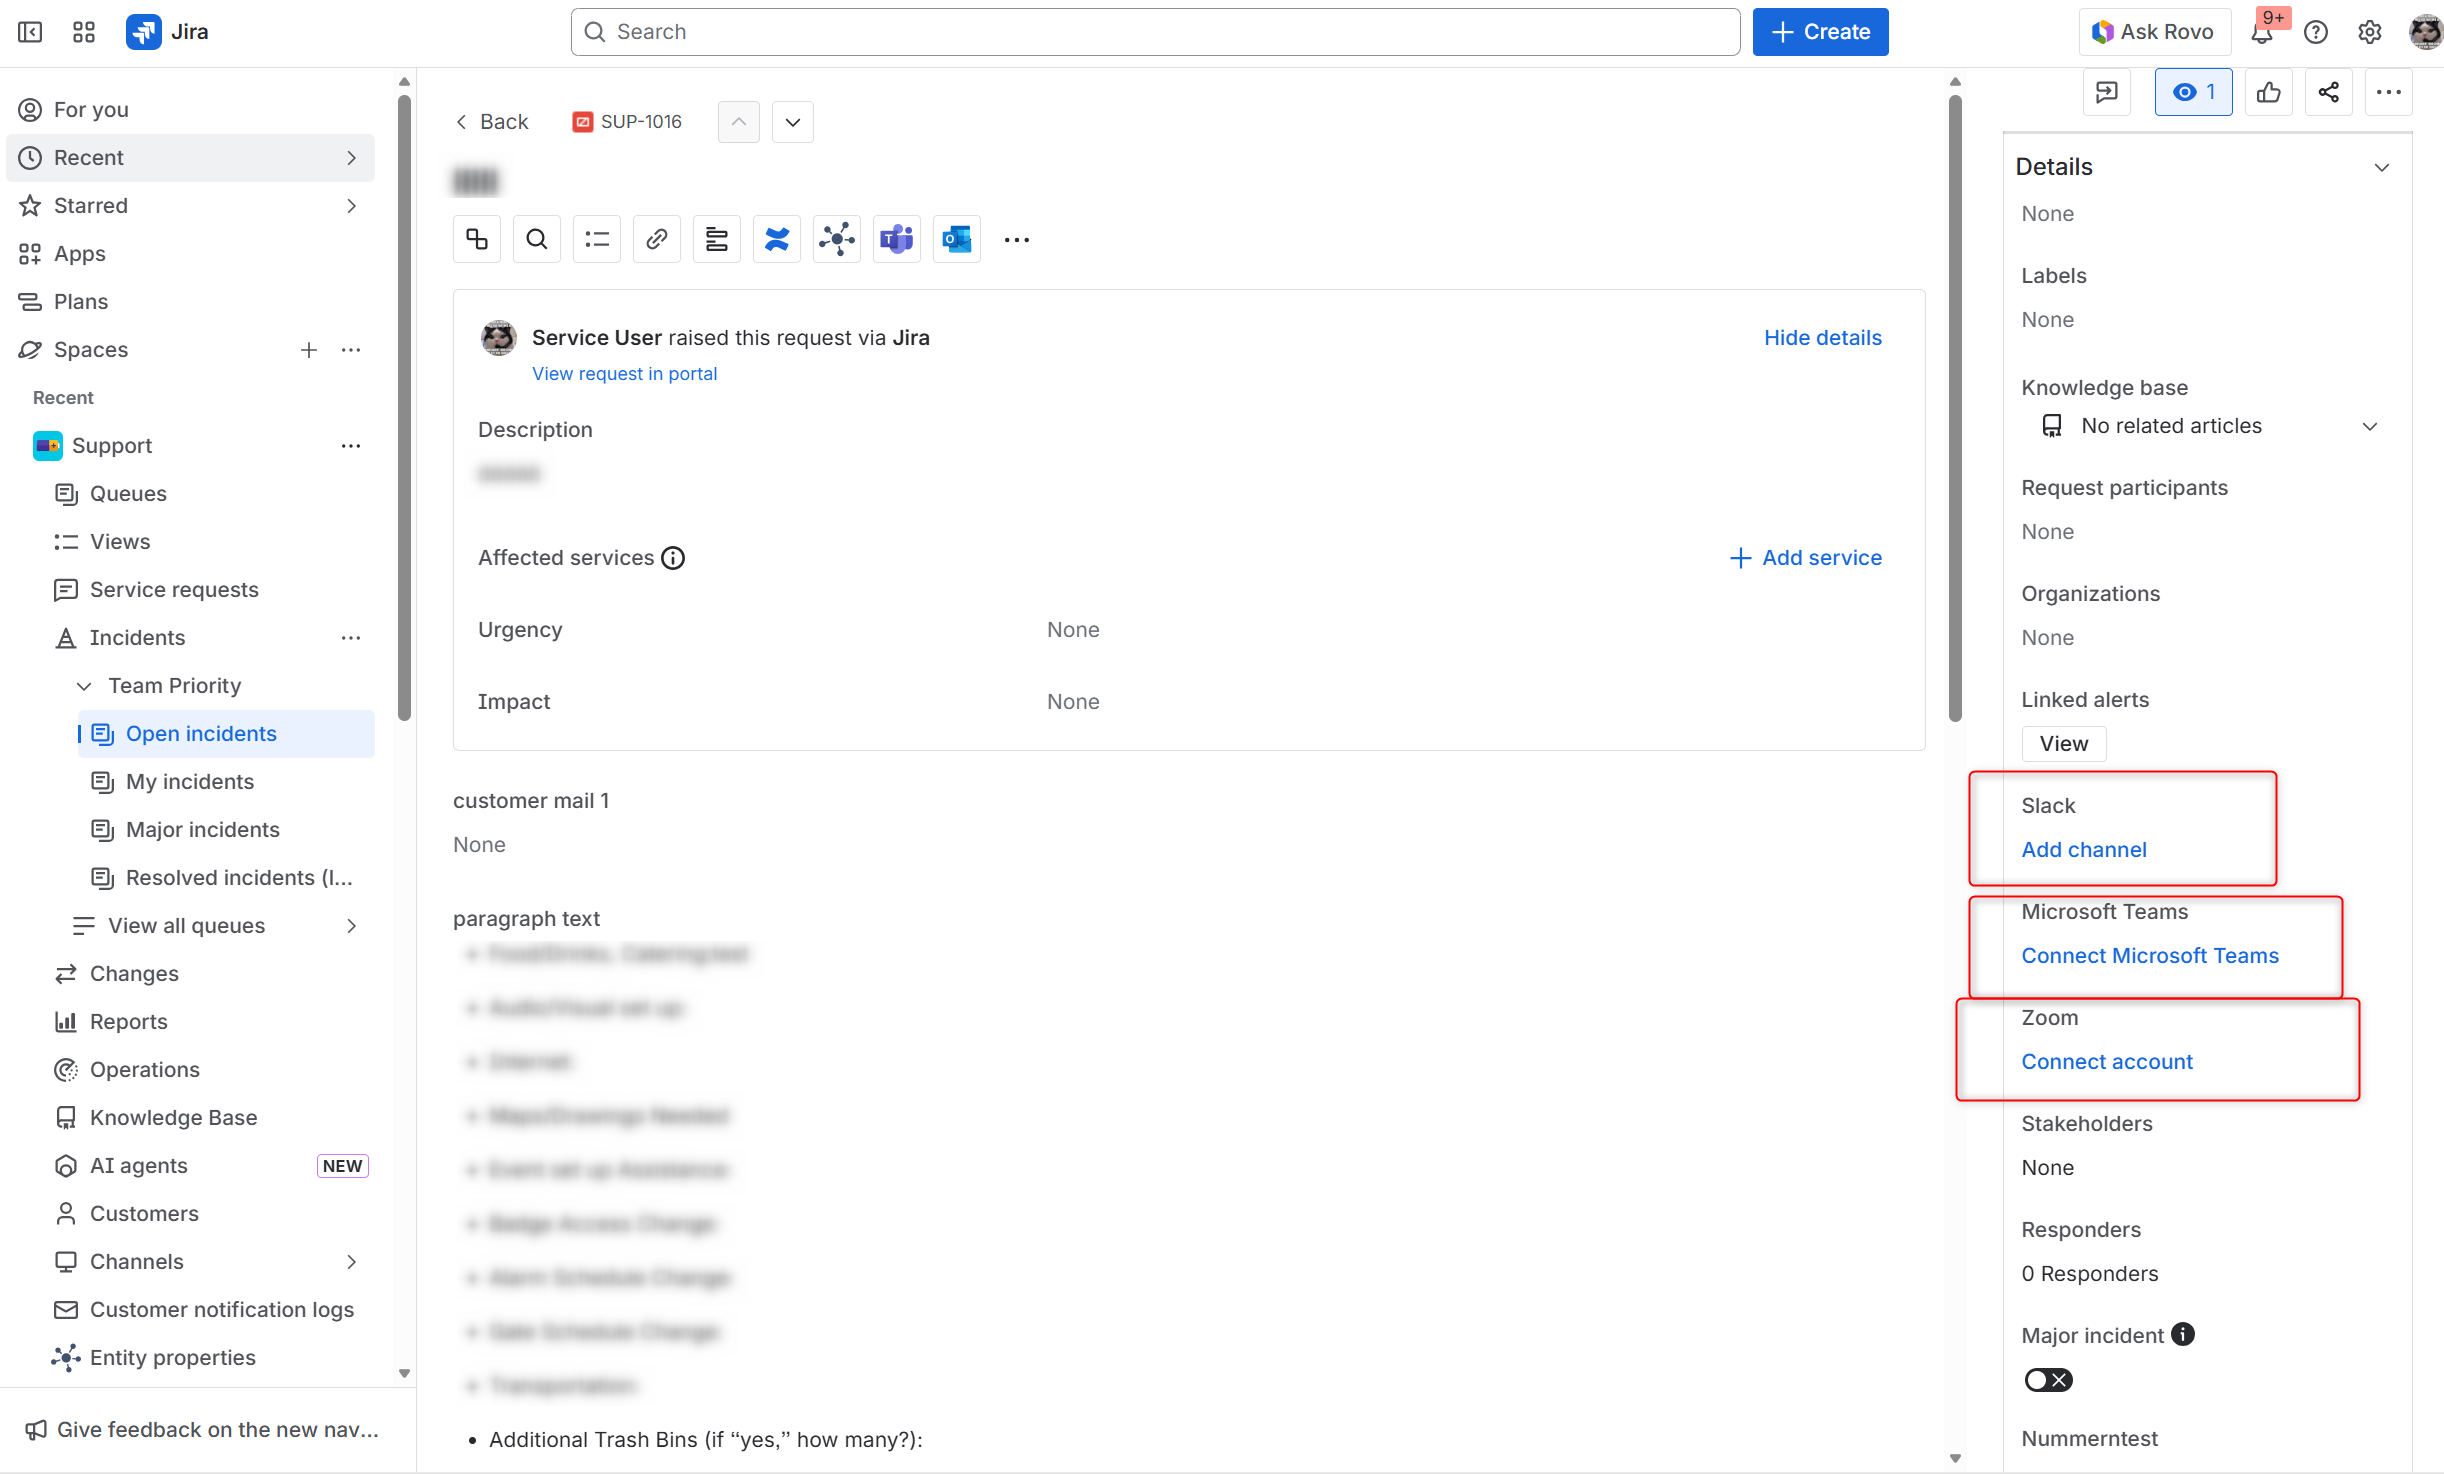Expand the No related articles dropdown
This screenshot has width=2444, height=1474.
point(2369,426)
